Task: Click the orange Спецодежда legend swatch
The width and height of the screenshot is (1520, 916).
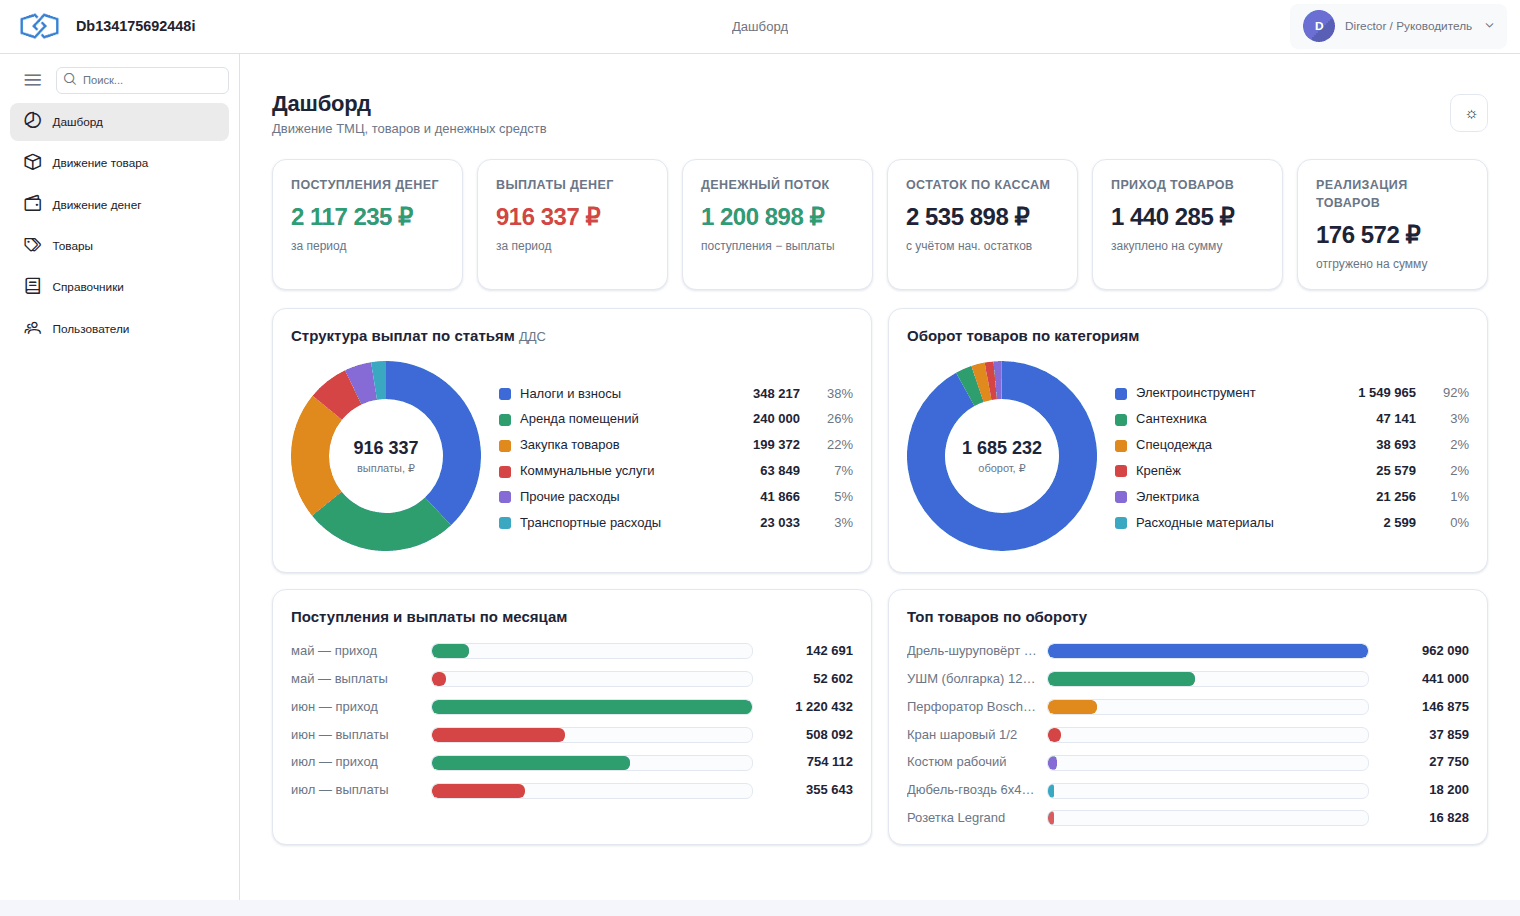Action: pyautogui.click(x=1121, y=445)
